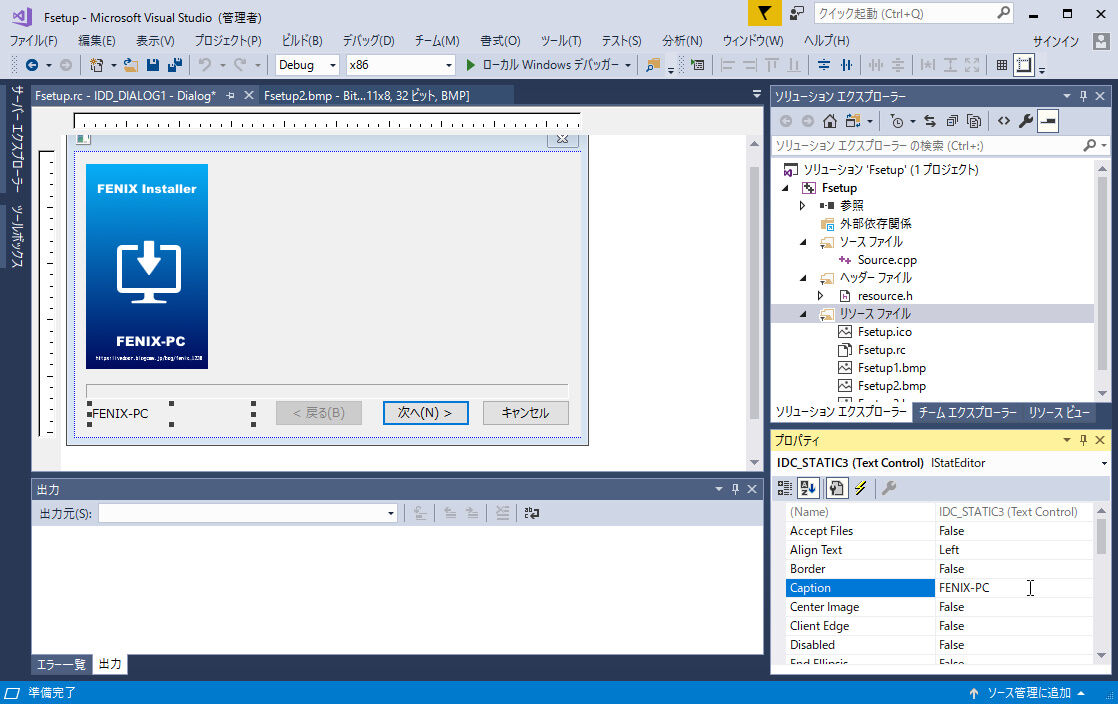Open the サーバー エクスプローラー side tab
1118x704 pixels.
[17, 138]
